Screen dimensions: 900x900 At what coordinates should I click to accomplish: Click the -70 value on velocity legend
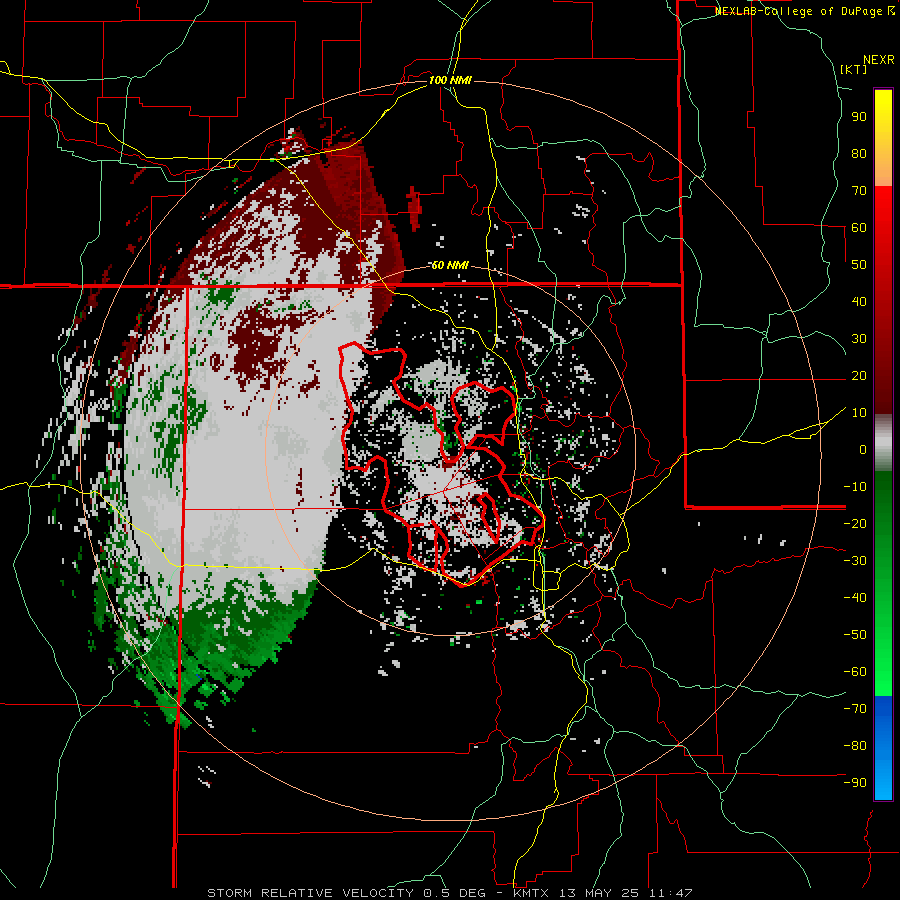(x=855, y=709)
